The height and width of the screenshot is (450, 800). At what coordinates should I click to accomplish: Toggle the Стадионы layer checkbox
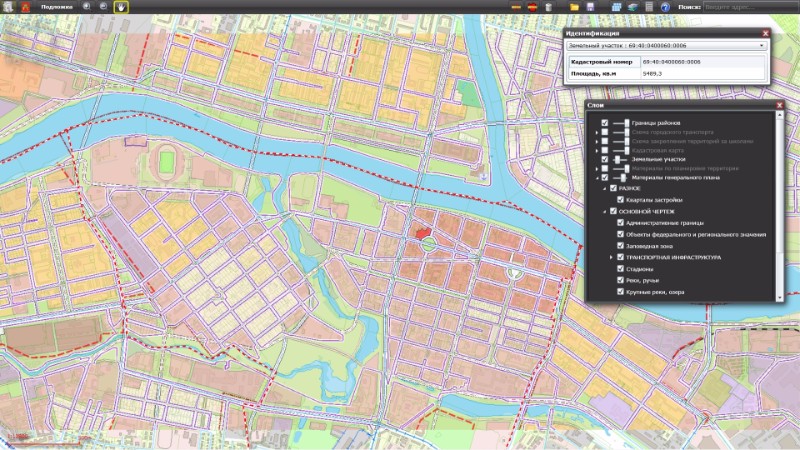coord(620,269)
